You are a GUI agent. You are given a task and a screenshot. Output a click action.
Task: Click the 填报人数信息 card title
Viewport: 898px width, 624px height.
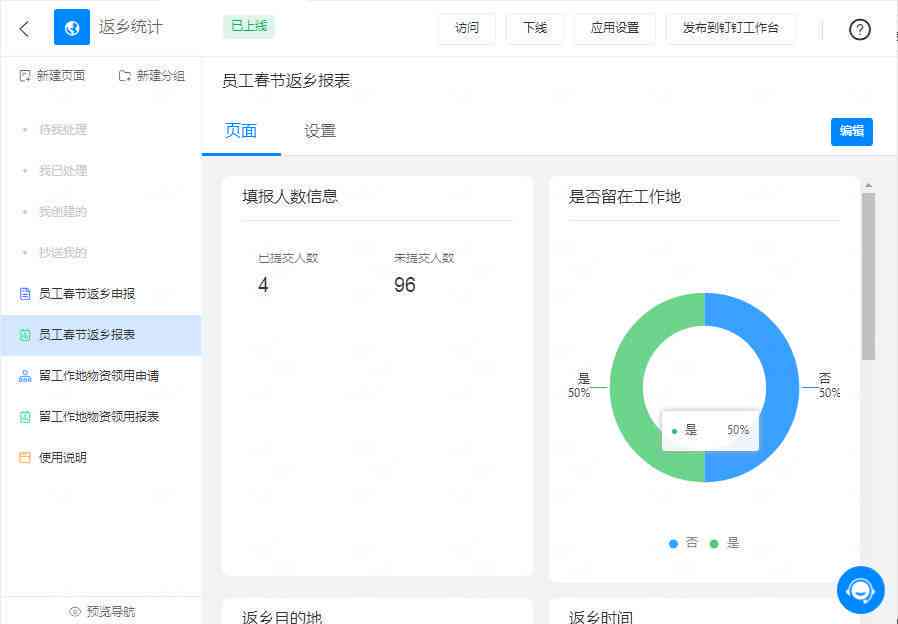(290, 197)
